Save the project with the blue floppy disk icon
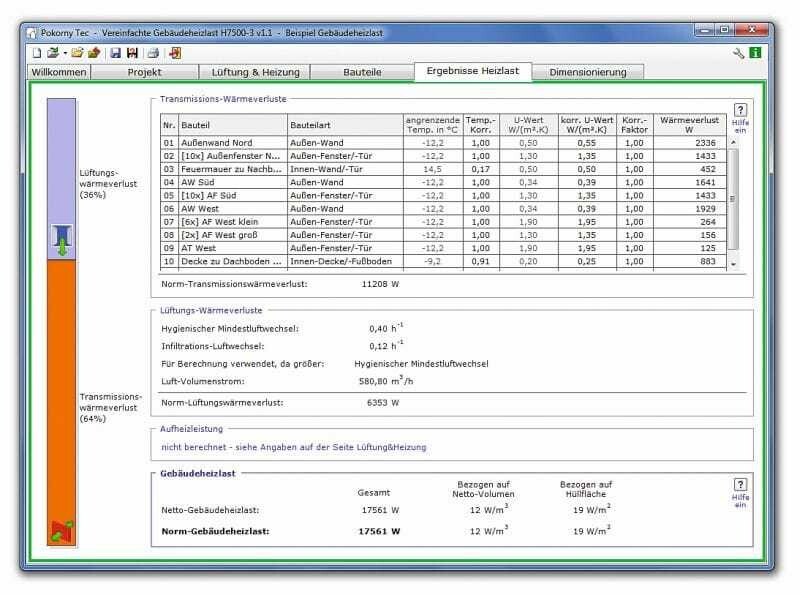 116,53
